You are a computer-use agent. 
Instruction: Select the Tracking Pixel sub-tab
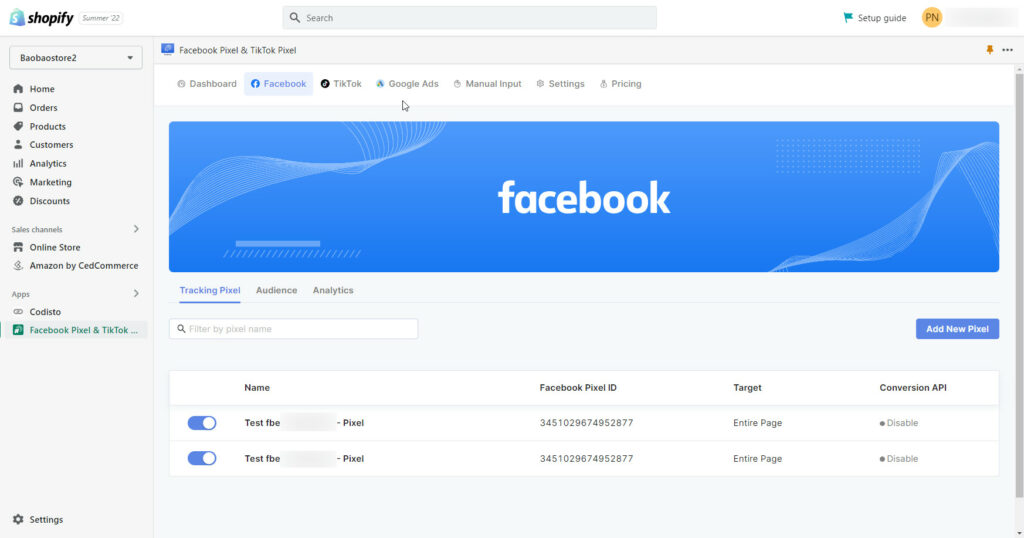tap(210, 291)
